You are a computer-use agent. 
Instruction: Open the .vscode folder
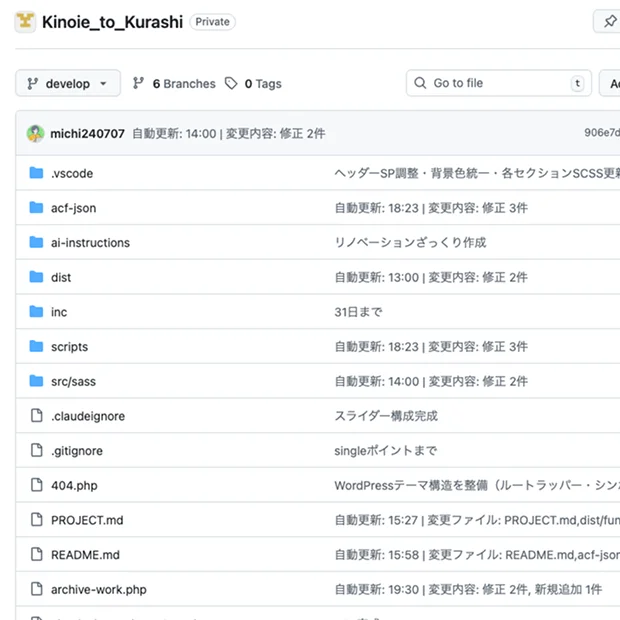tap(72, 173)
